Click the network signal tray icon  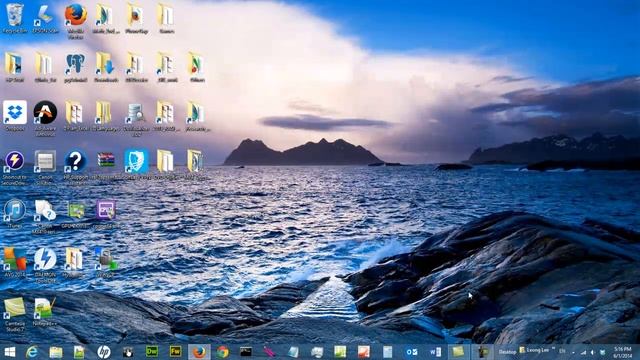[x=583, y=352]
